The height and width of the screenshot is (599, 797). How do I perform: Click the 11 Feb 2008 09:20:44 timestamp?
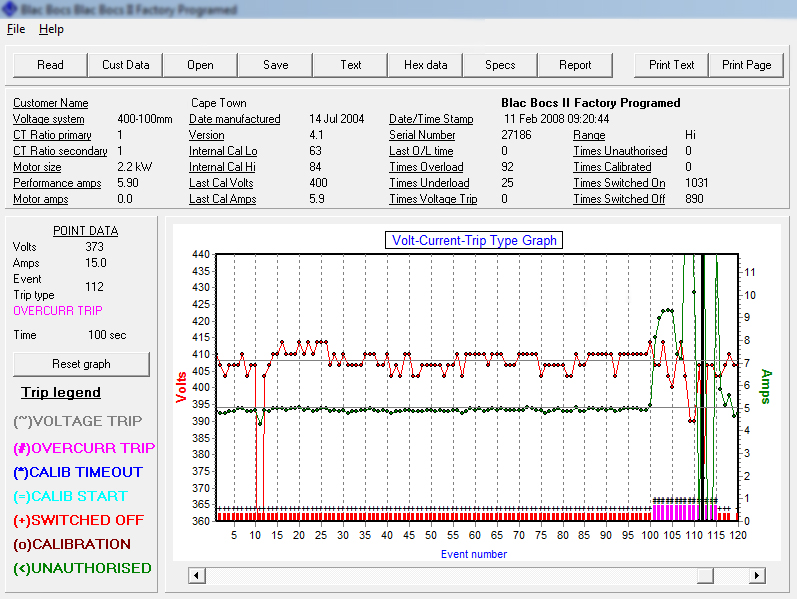(x=557, y=119)
